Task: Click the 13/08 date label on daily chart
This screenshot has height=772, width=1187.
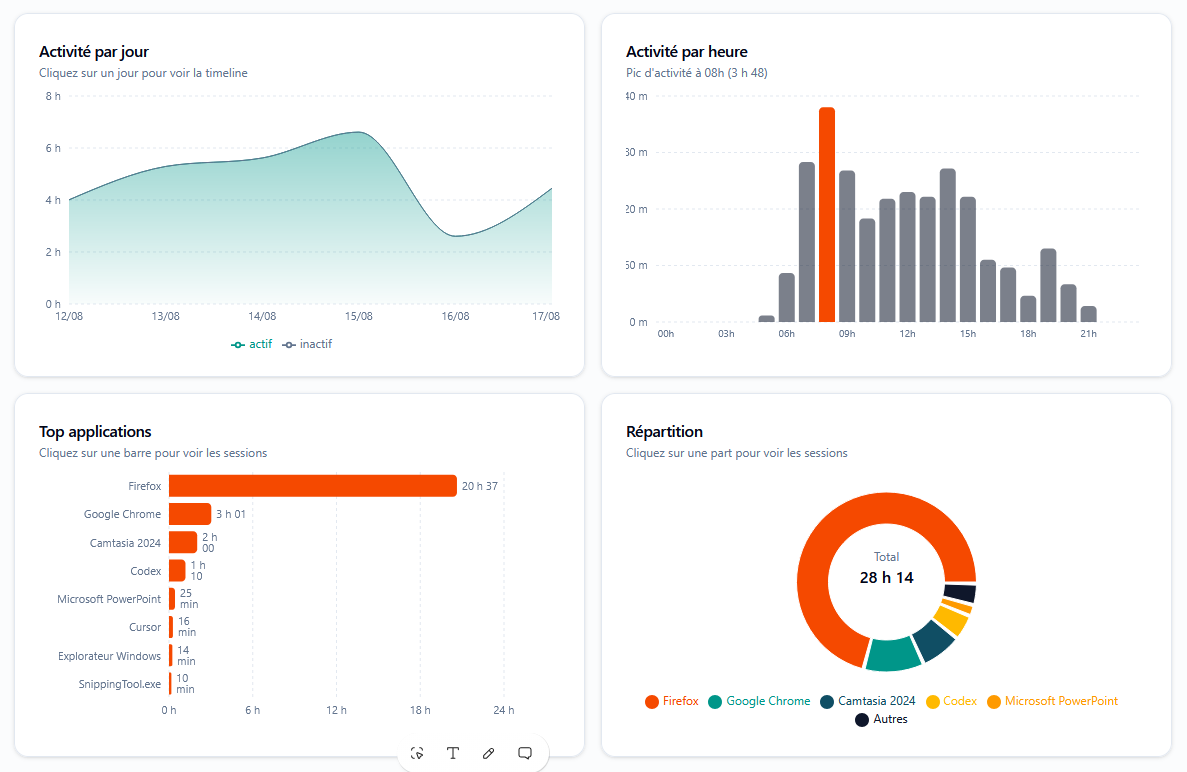Action: [166, 316]
